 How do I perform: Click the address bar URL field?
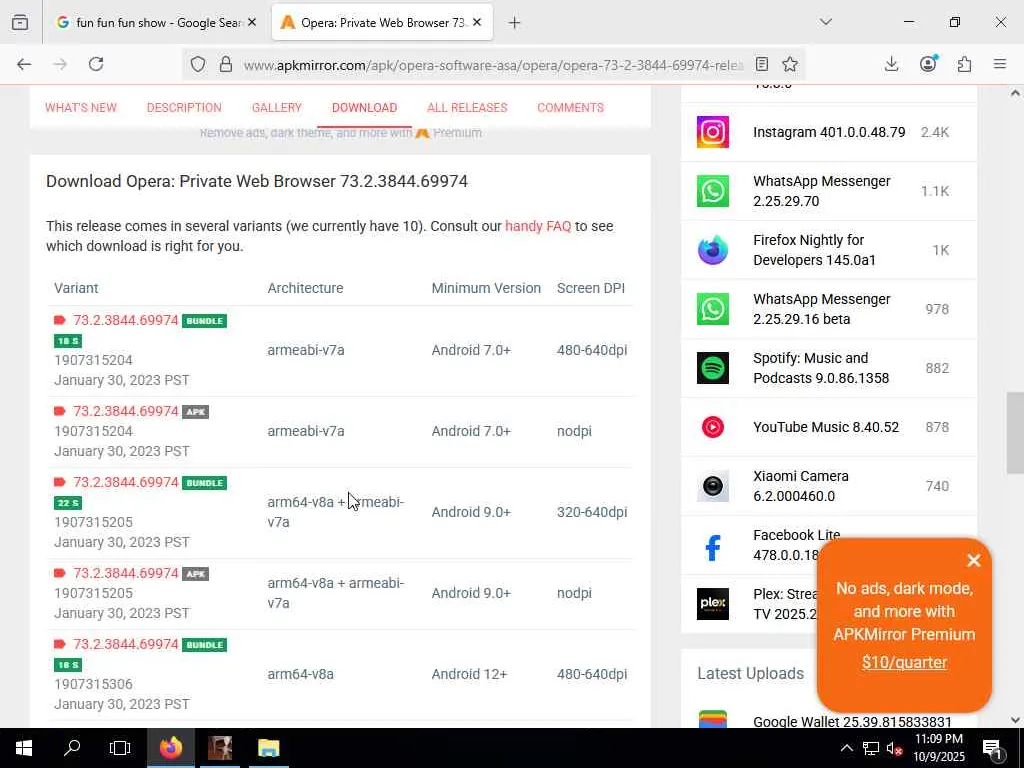[x=493, y=65]
